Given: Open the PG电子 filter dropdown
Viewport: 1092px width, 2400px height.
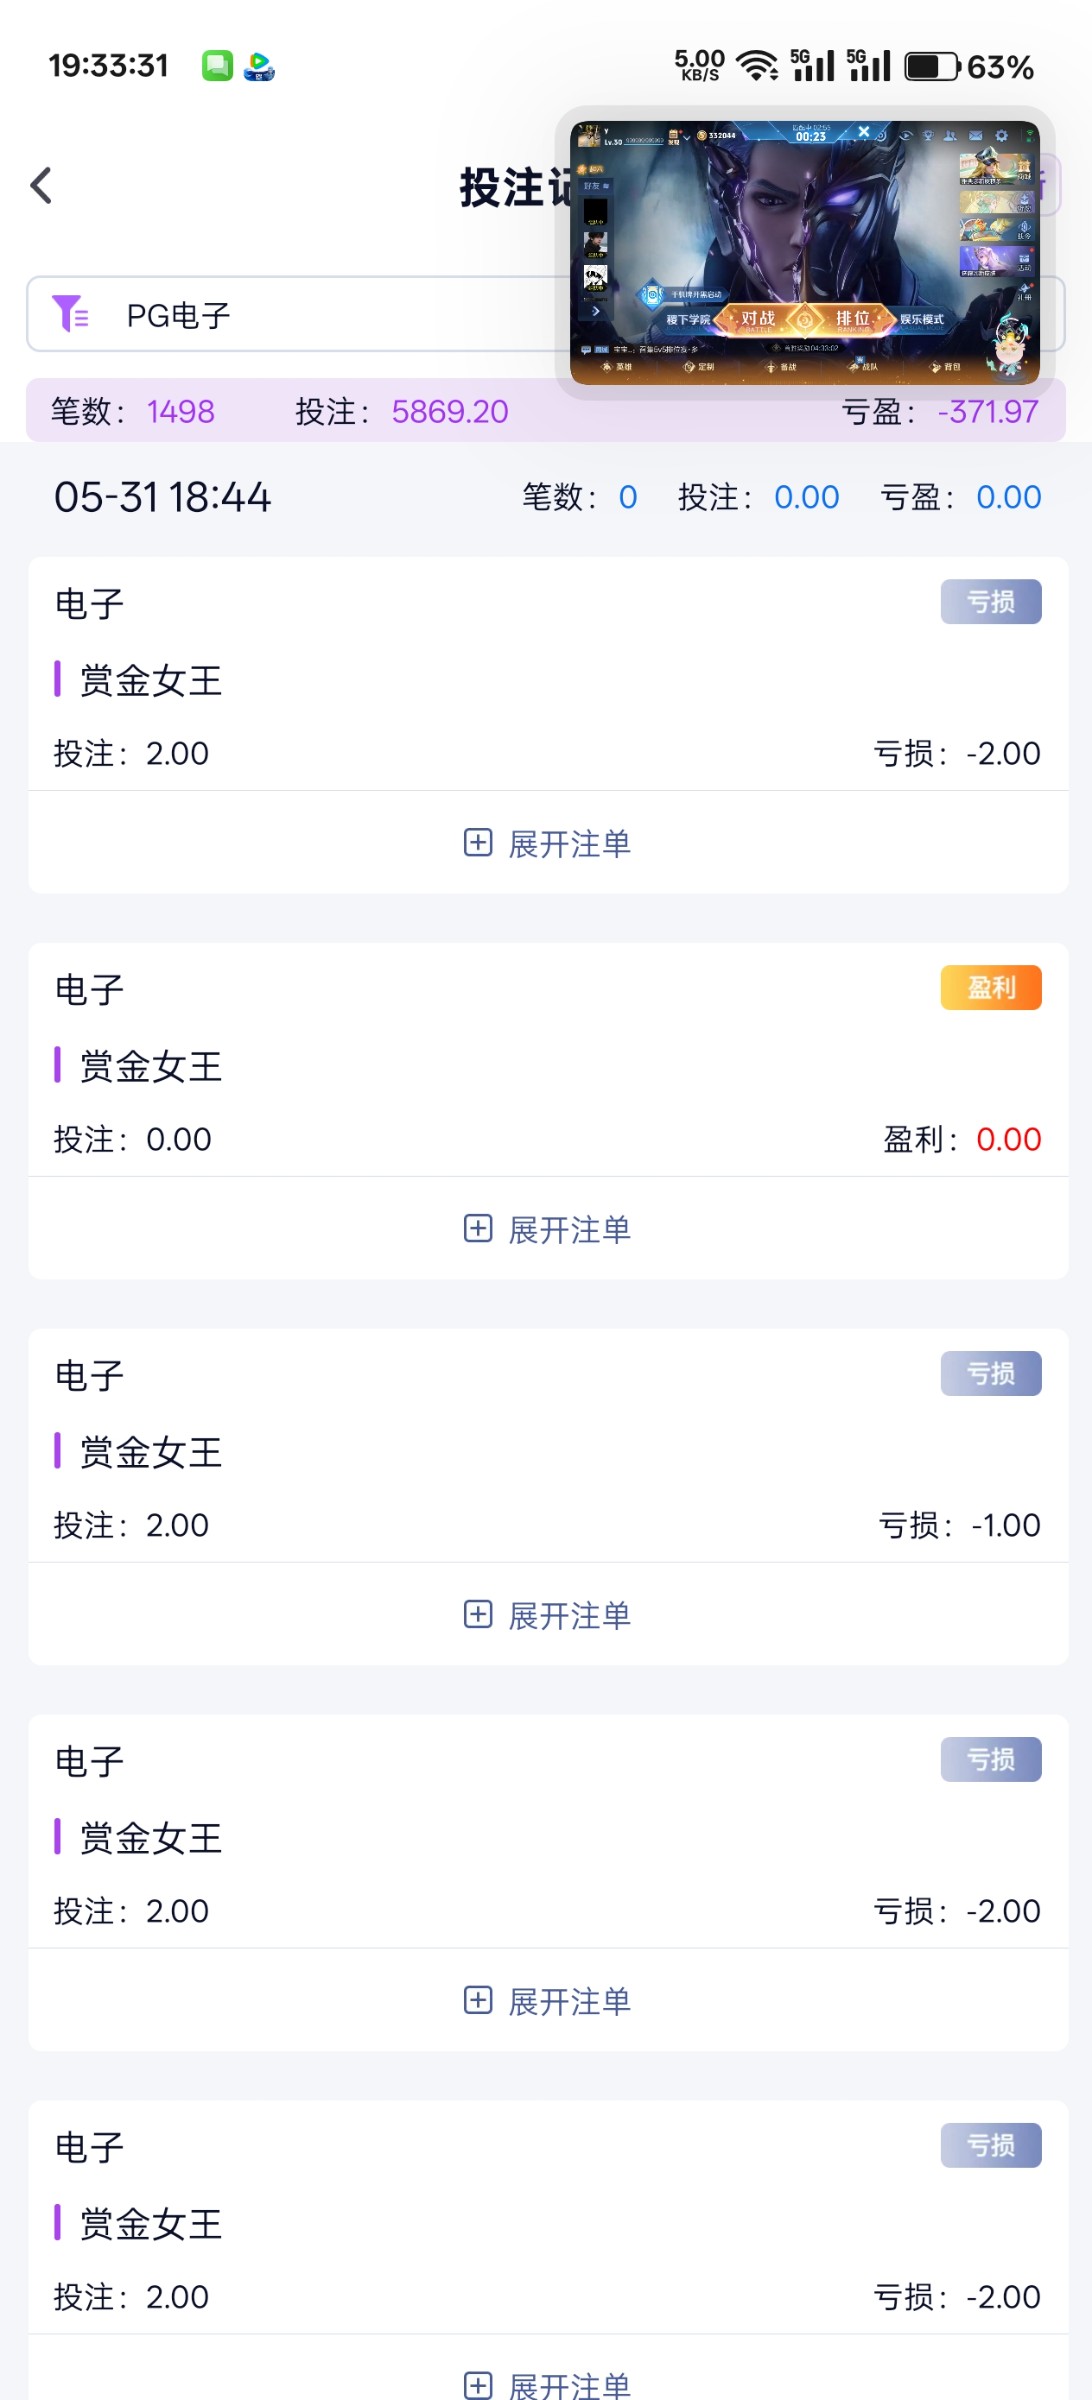Looking at the screenshot, I should 300,314.
